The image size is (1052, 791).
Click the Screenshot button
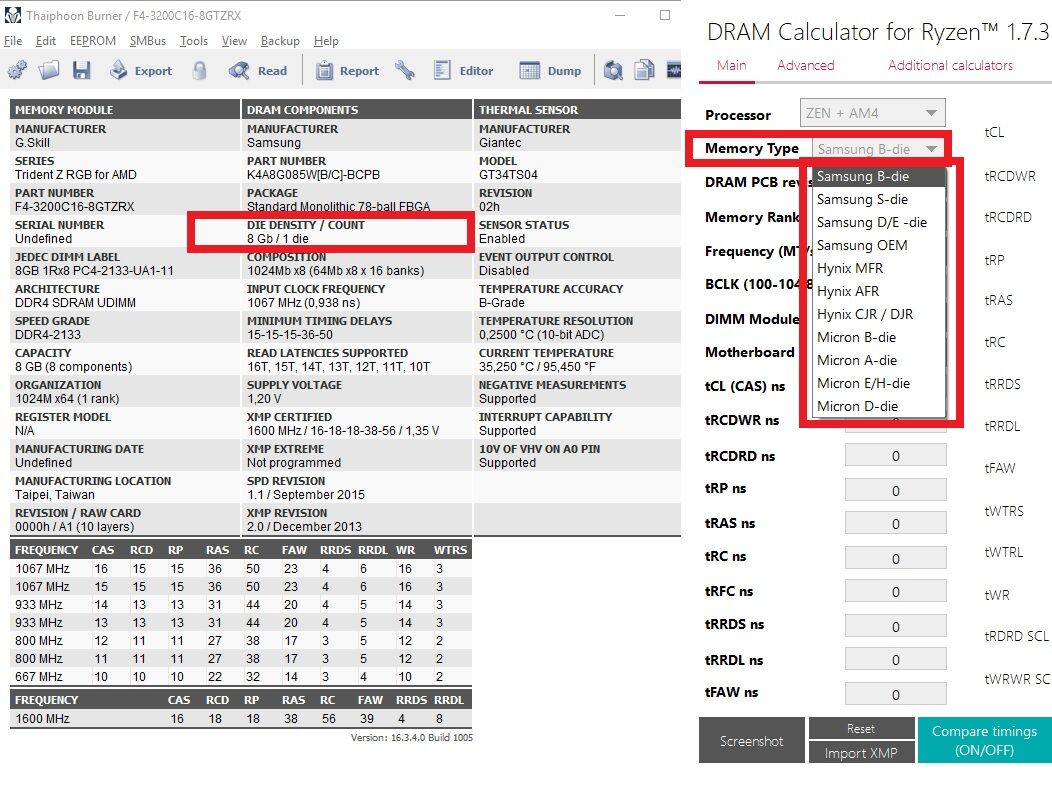click(751, 740)
